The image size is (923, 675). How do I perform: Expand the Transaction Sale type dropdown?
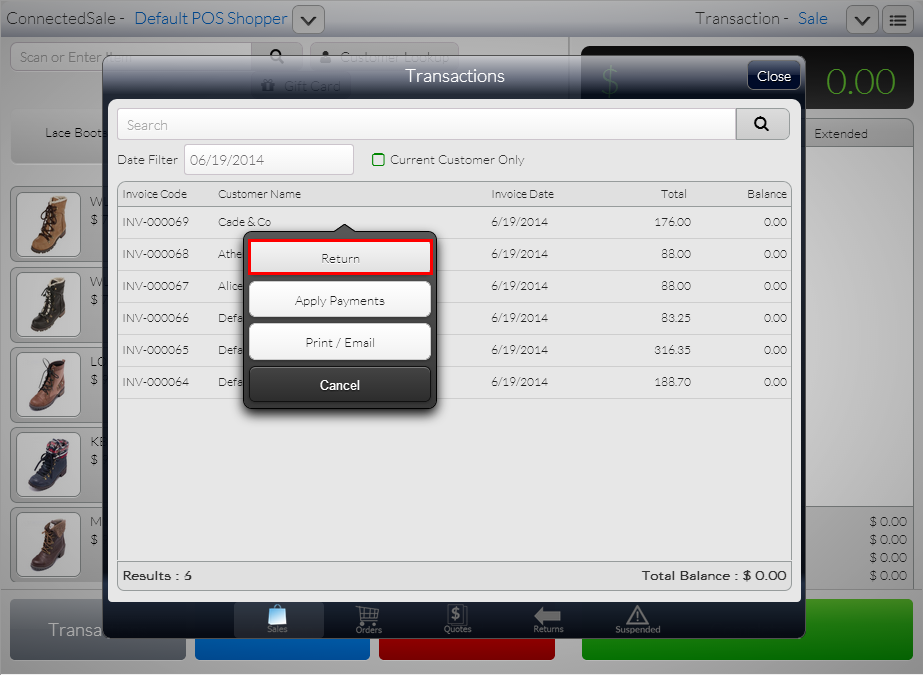862,20
